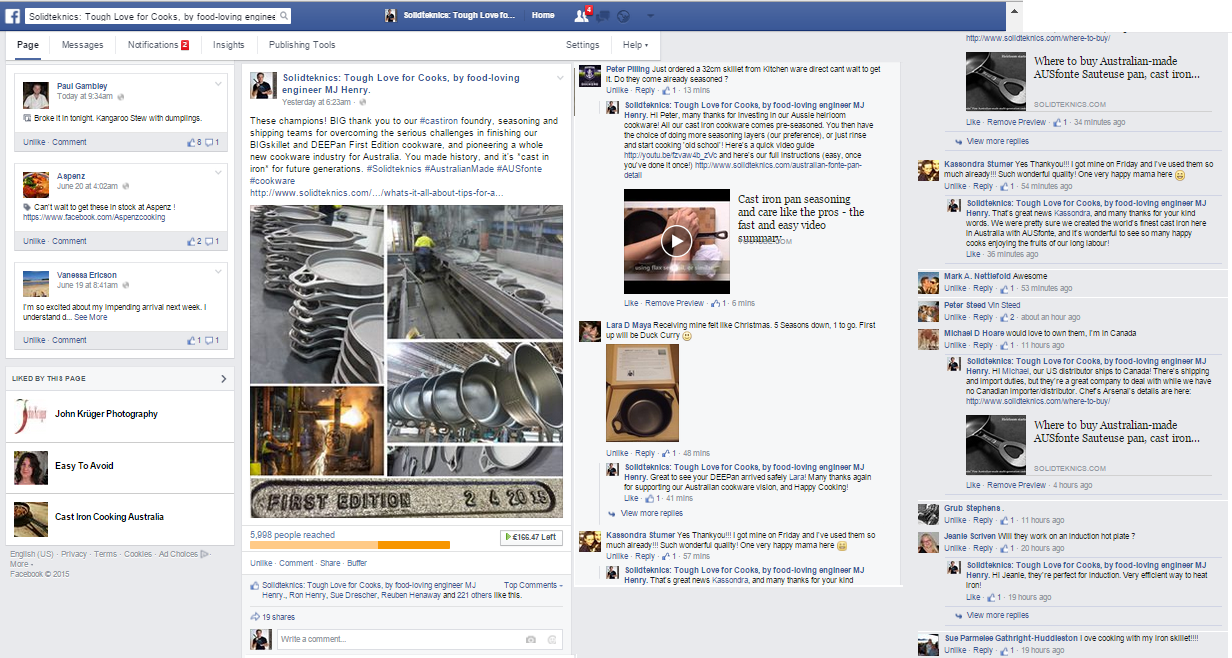Unlike Kassondra Sturner's comment in right column

pos(955,187)
